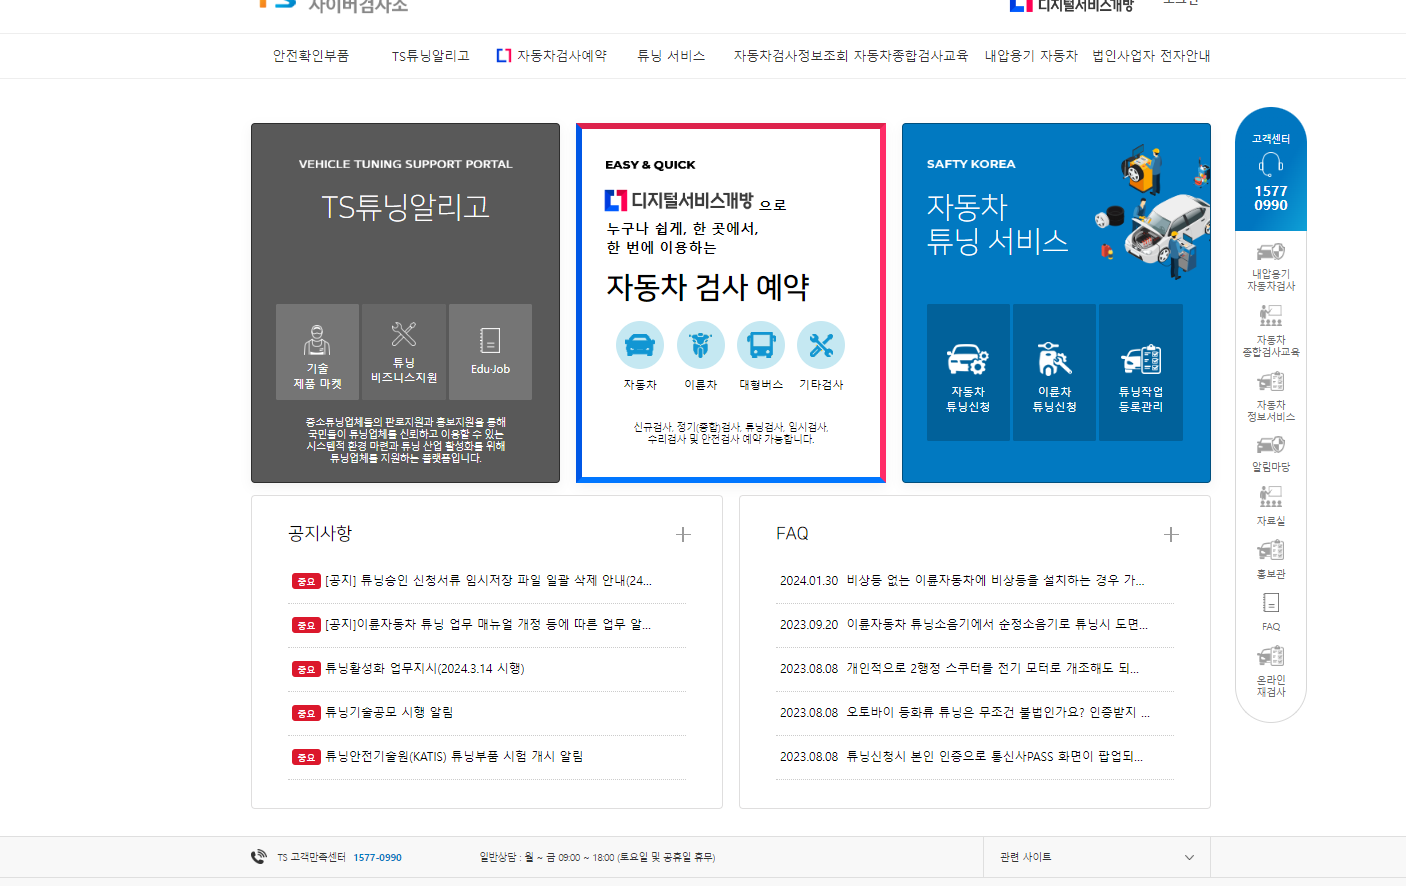Open the 튜닝 비즈니스지원 tools icon tile
This screenshot has height=886, width=1406.
(404, 352)
